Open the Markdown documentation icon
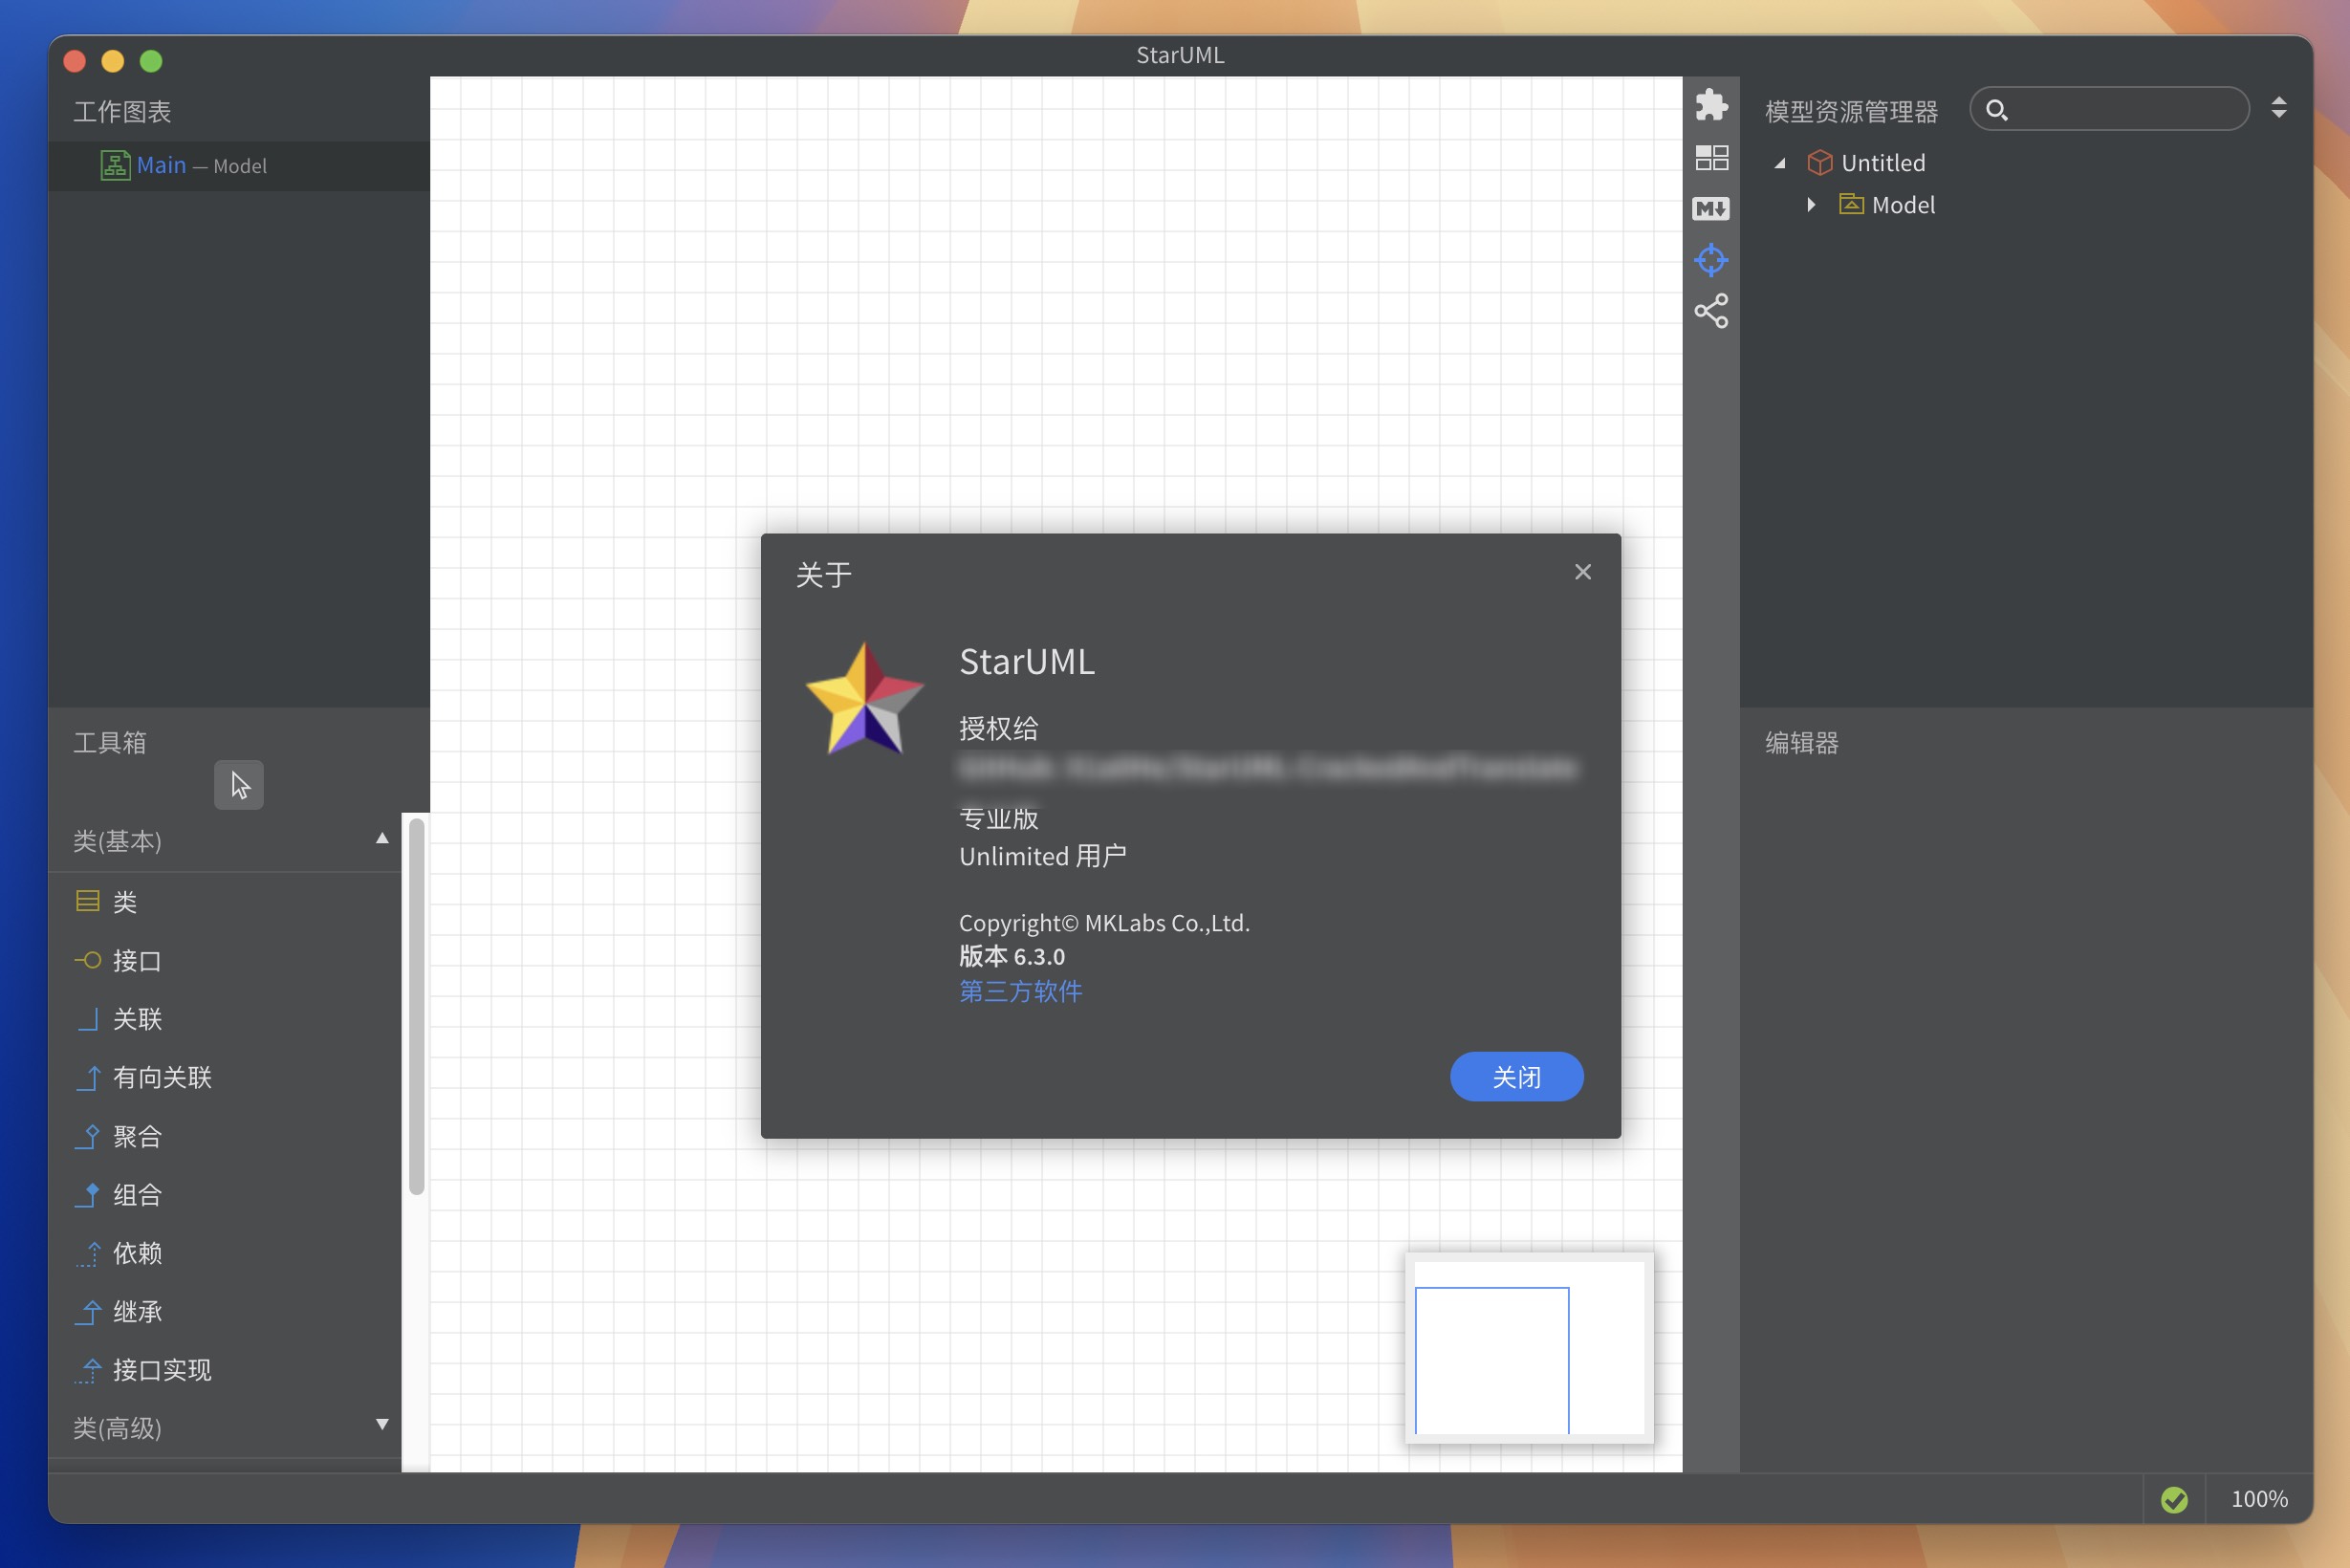 [x=1711, y=209]
